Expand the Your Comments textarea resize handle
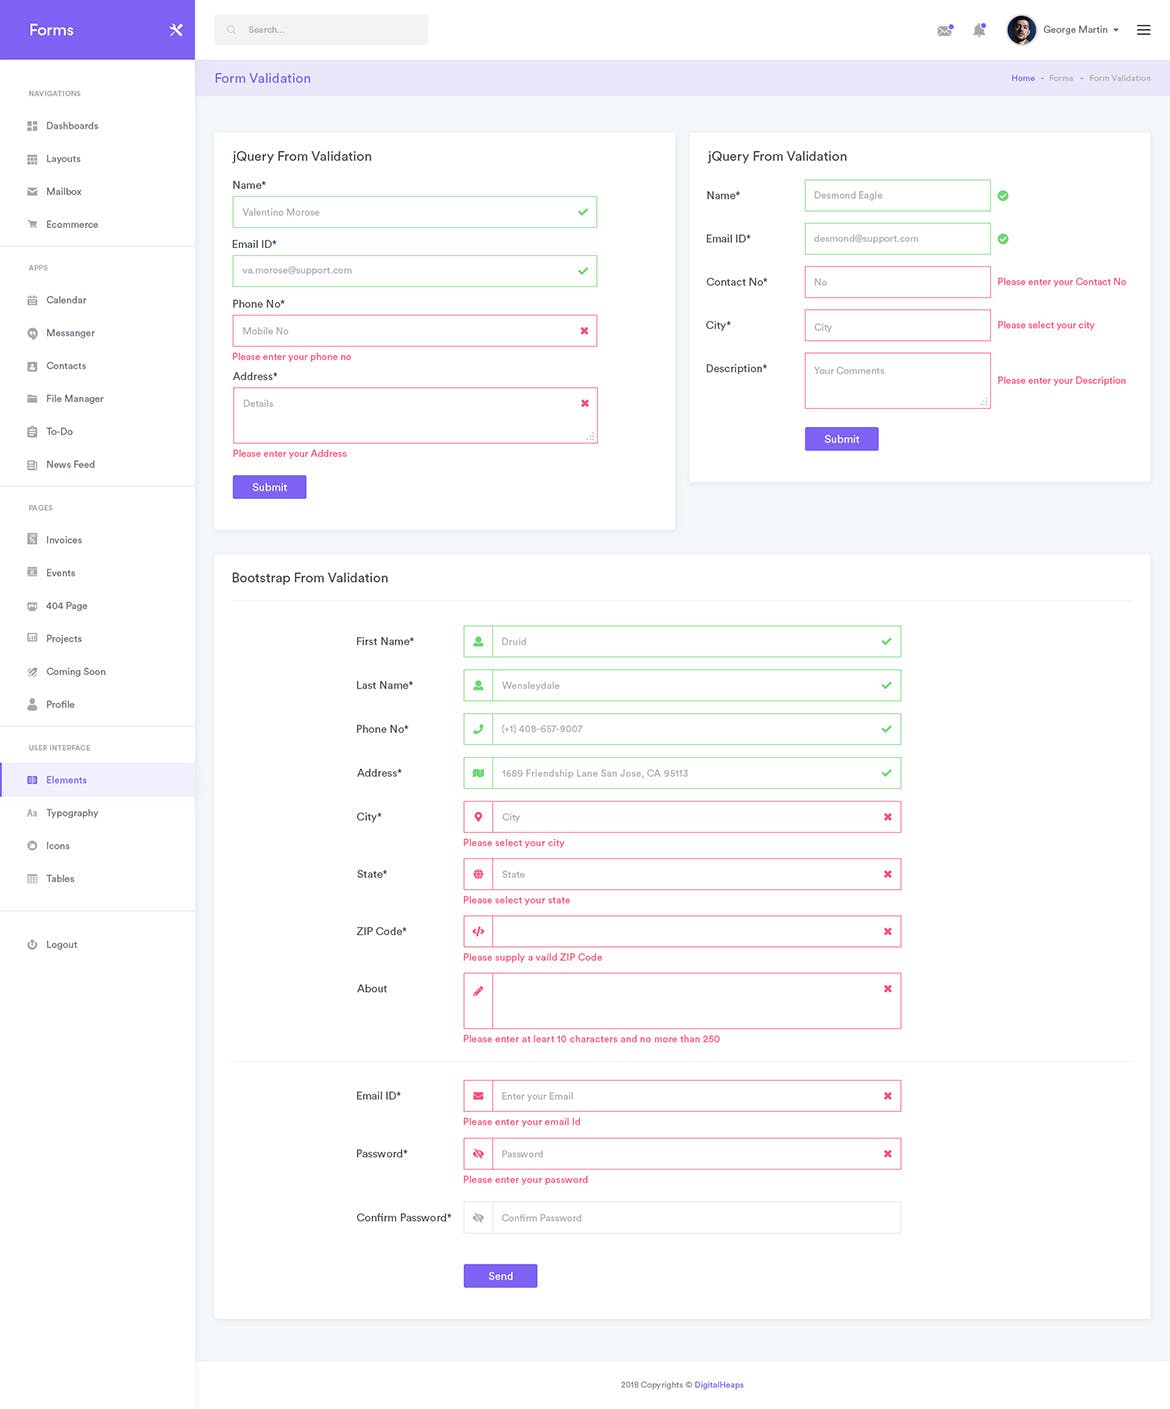 pos(985,404)
